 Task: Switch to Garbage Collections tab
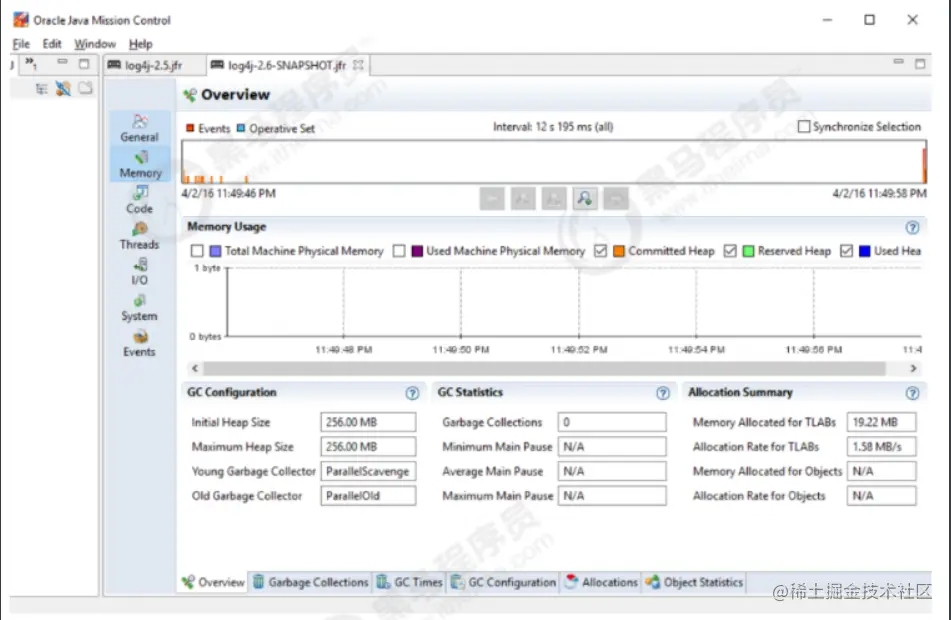tap(311, 582)
